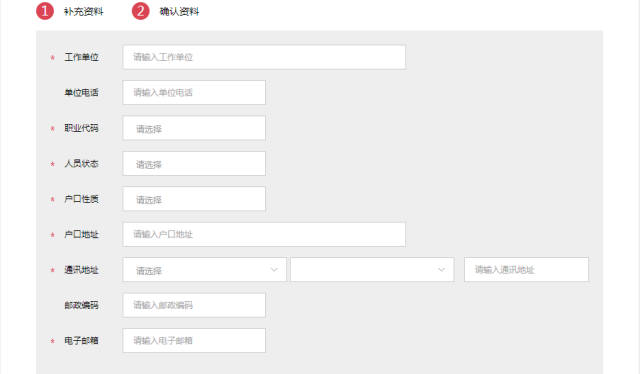Focus the 单位电话 input field
Screen dimensions: 640x374
coord(194,92)
